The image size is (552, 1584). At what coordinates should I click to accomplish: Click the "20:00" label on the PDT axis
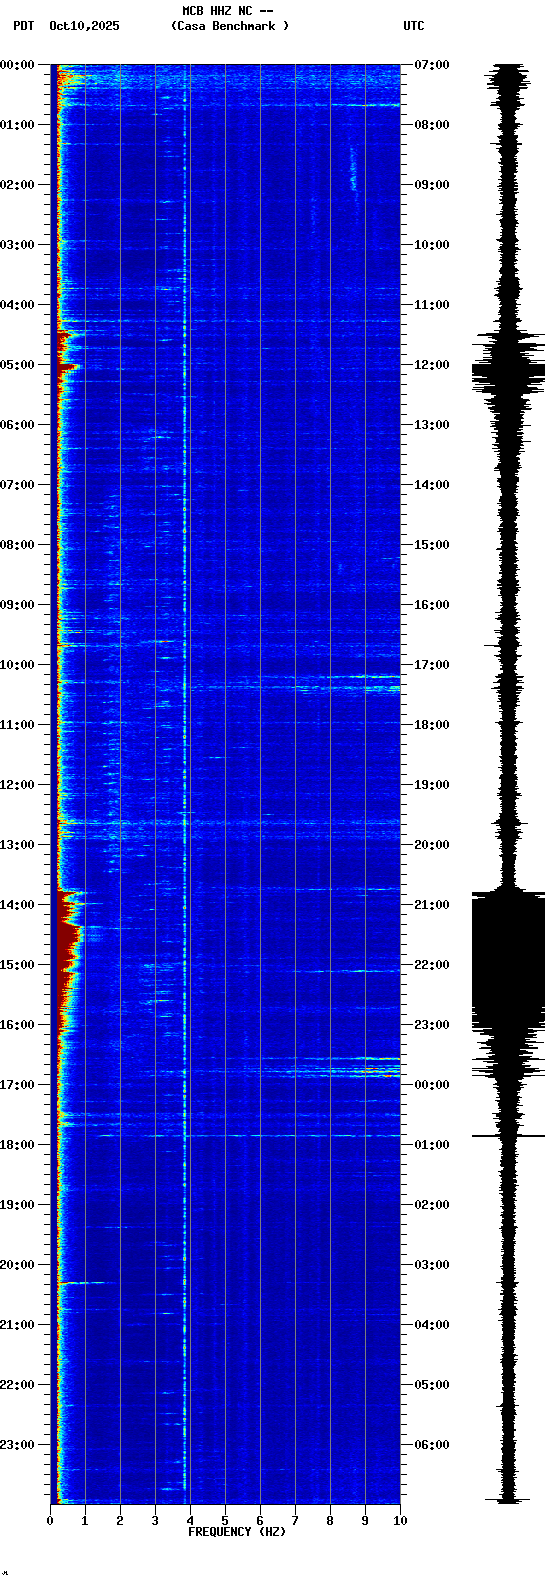point(17,1265)
